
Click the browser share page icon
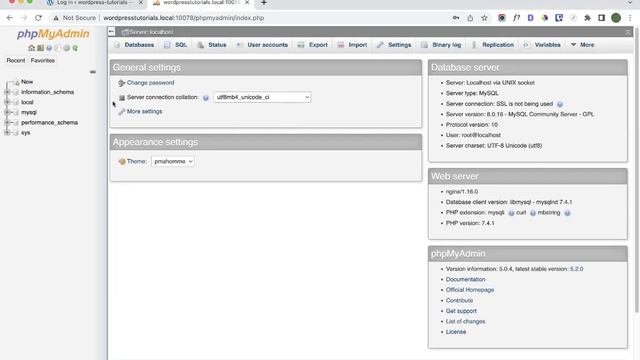point(470,18)
